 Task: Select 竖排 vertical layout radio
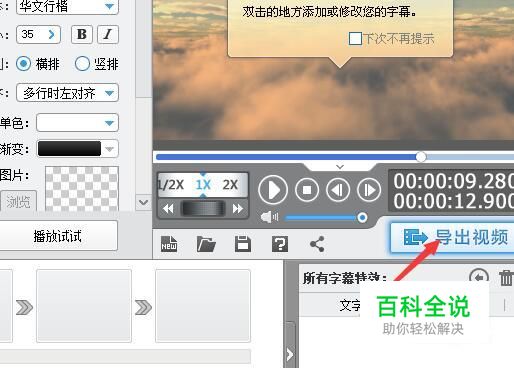coord(82,64)
